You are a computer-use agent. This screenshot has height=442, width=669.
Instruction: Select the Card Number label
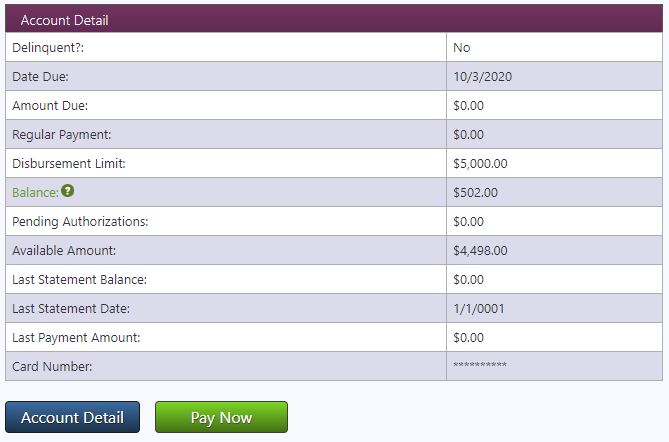pyautogui.click(x=52, y=366)
